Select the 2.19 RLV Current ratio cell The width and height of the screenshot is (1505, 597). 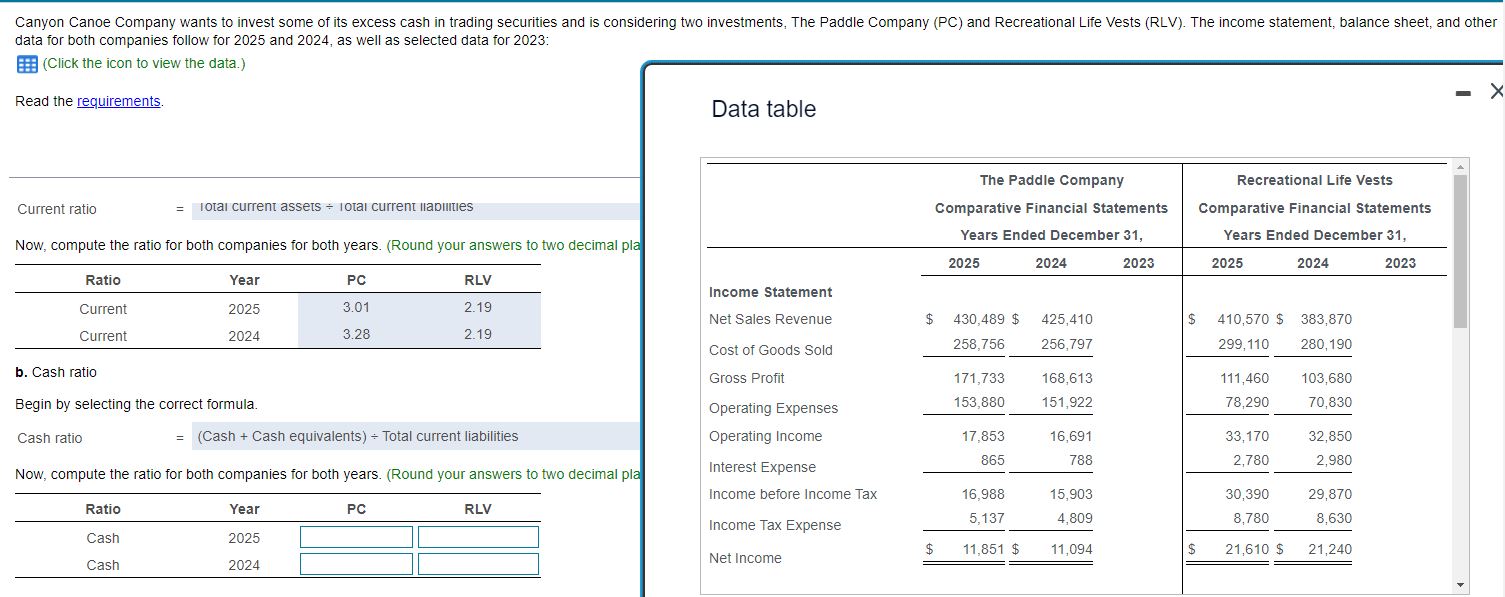[x=478, y=307]
